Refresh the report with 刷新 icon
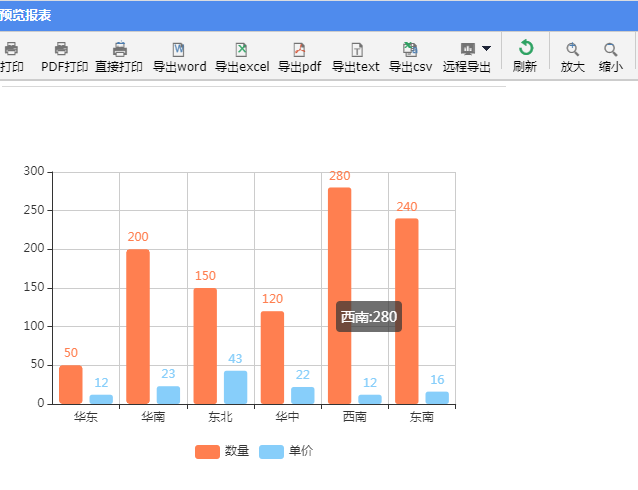This screenshot has height=490, width=638. 525,48
